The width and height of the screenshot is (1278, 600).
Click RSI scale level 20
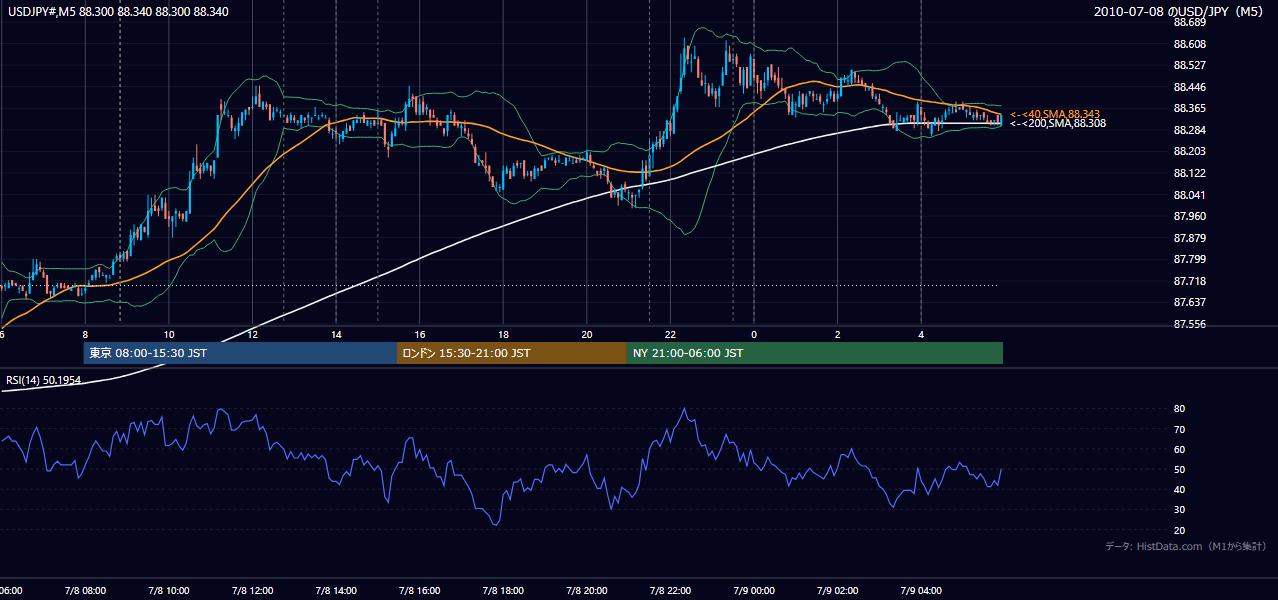click(x=1179, y=530)
